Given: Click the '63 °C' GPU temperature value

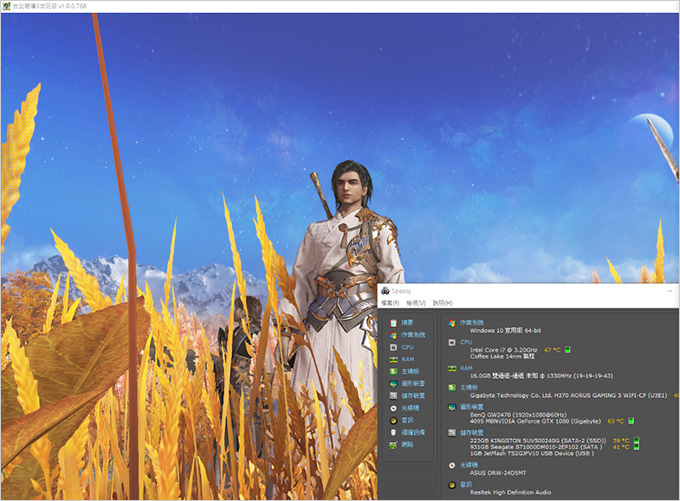Looking at the screenshot, I should coord(615,421).
